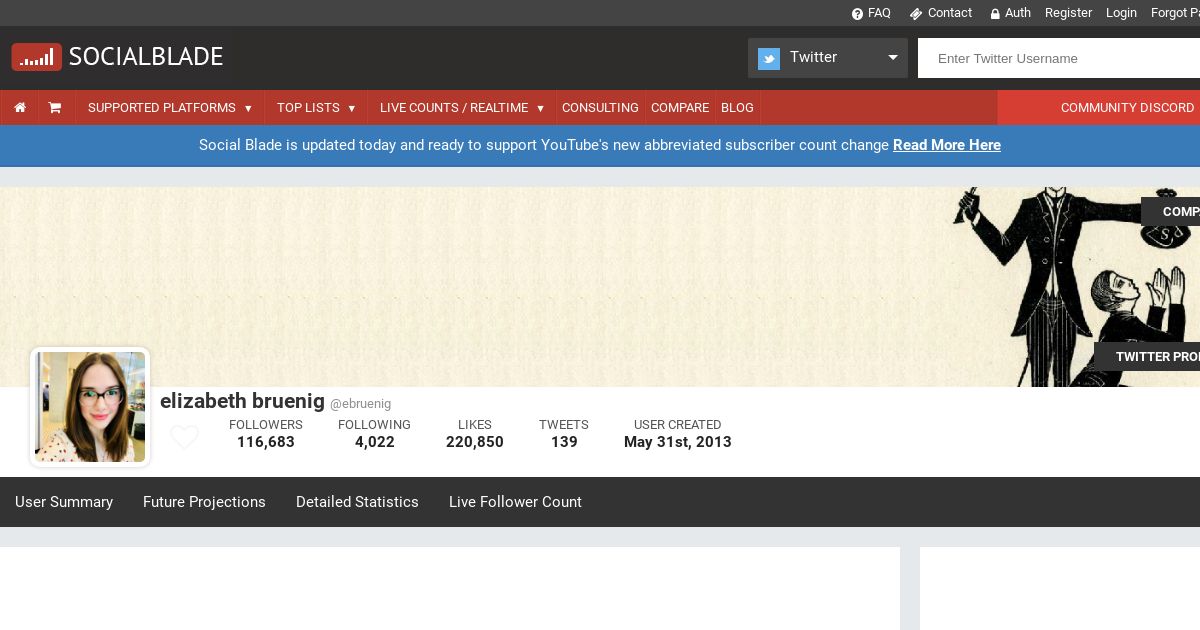Click the likes count 220,850
Image resolution: width=1200 pixels, height=630 pixels.
pyautogui.click(x=475, y=442)
